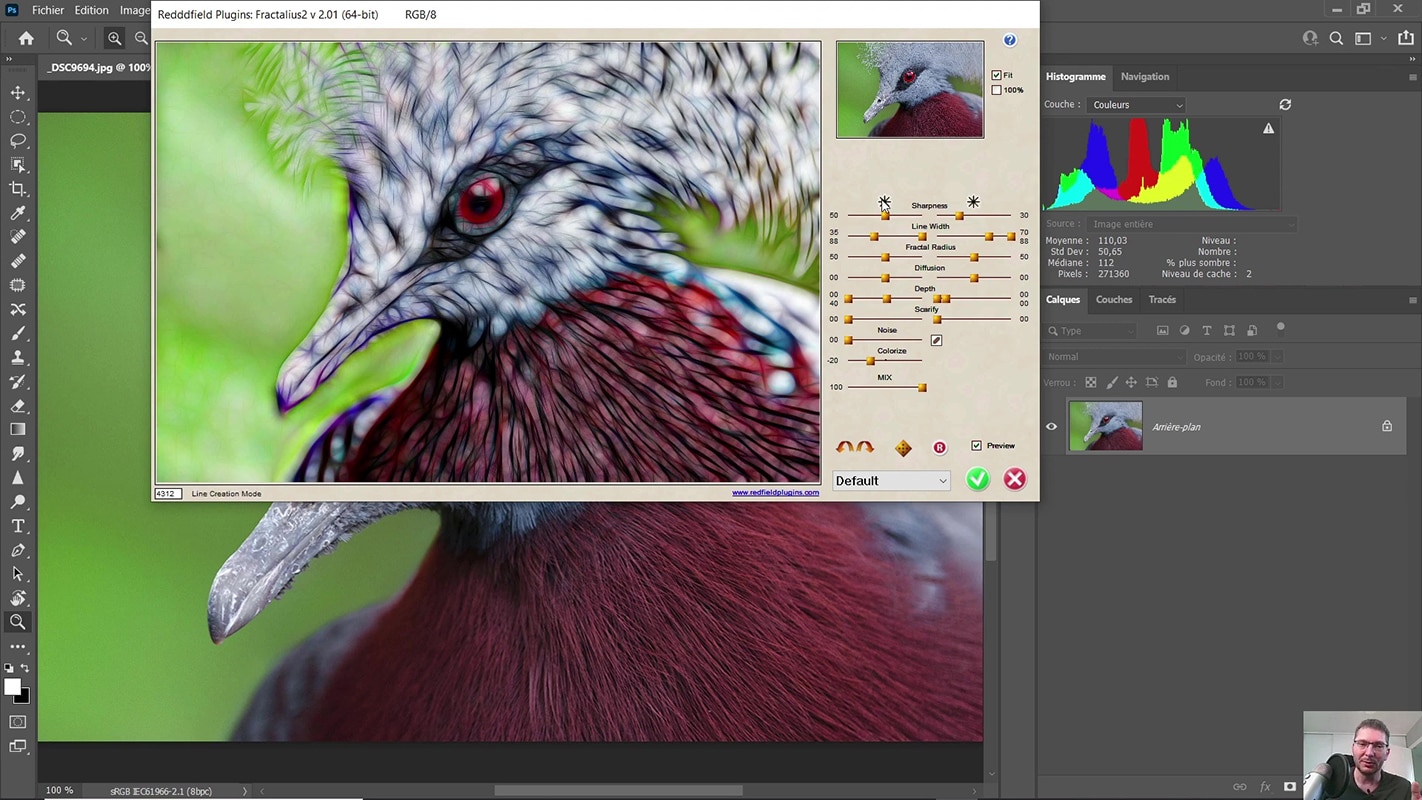This screenshot has height=800, width=1422.
Task: Apply Fractalius with the green checkmark button
Action: 978,480
